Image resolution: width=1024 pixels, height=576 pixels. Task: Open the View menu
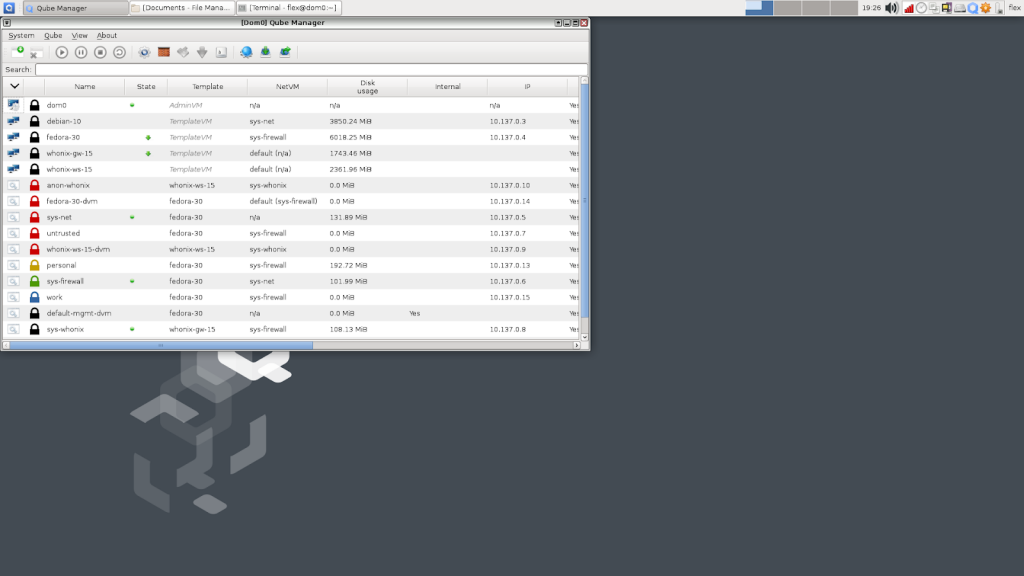(x=79, y=35)
